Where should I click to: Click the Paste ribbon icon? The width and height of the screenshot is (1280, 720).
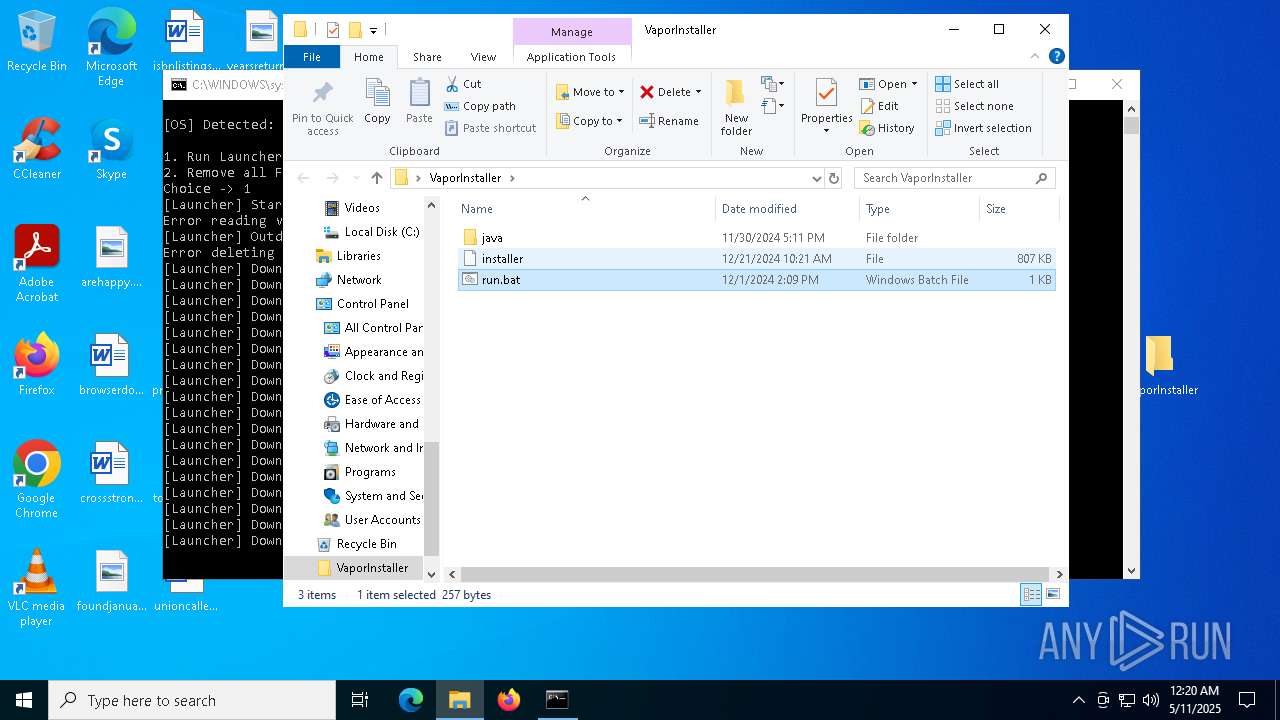[419, 101]
